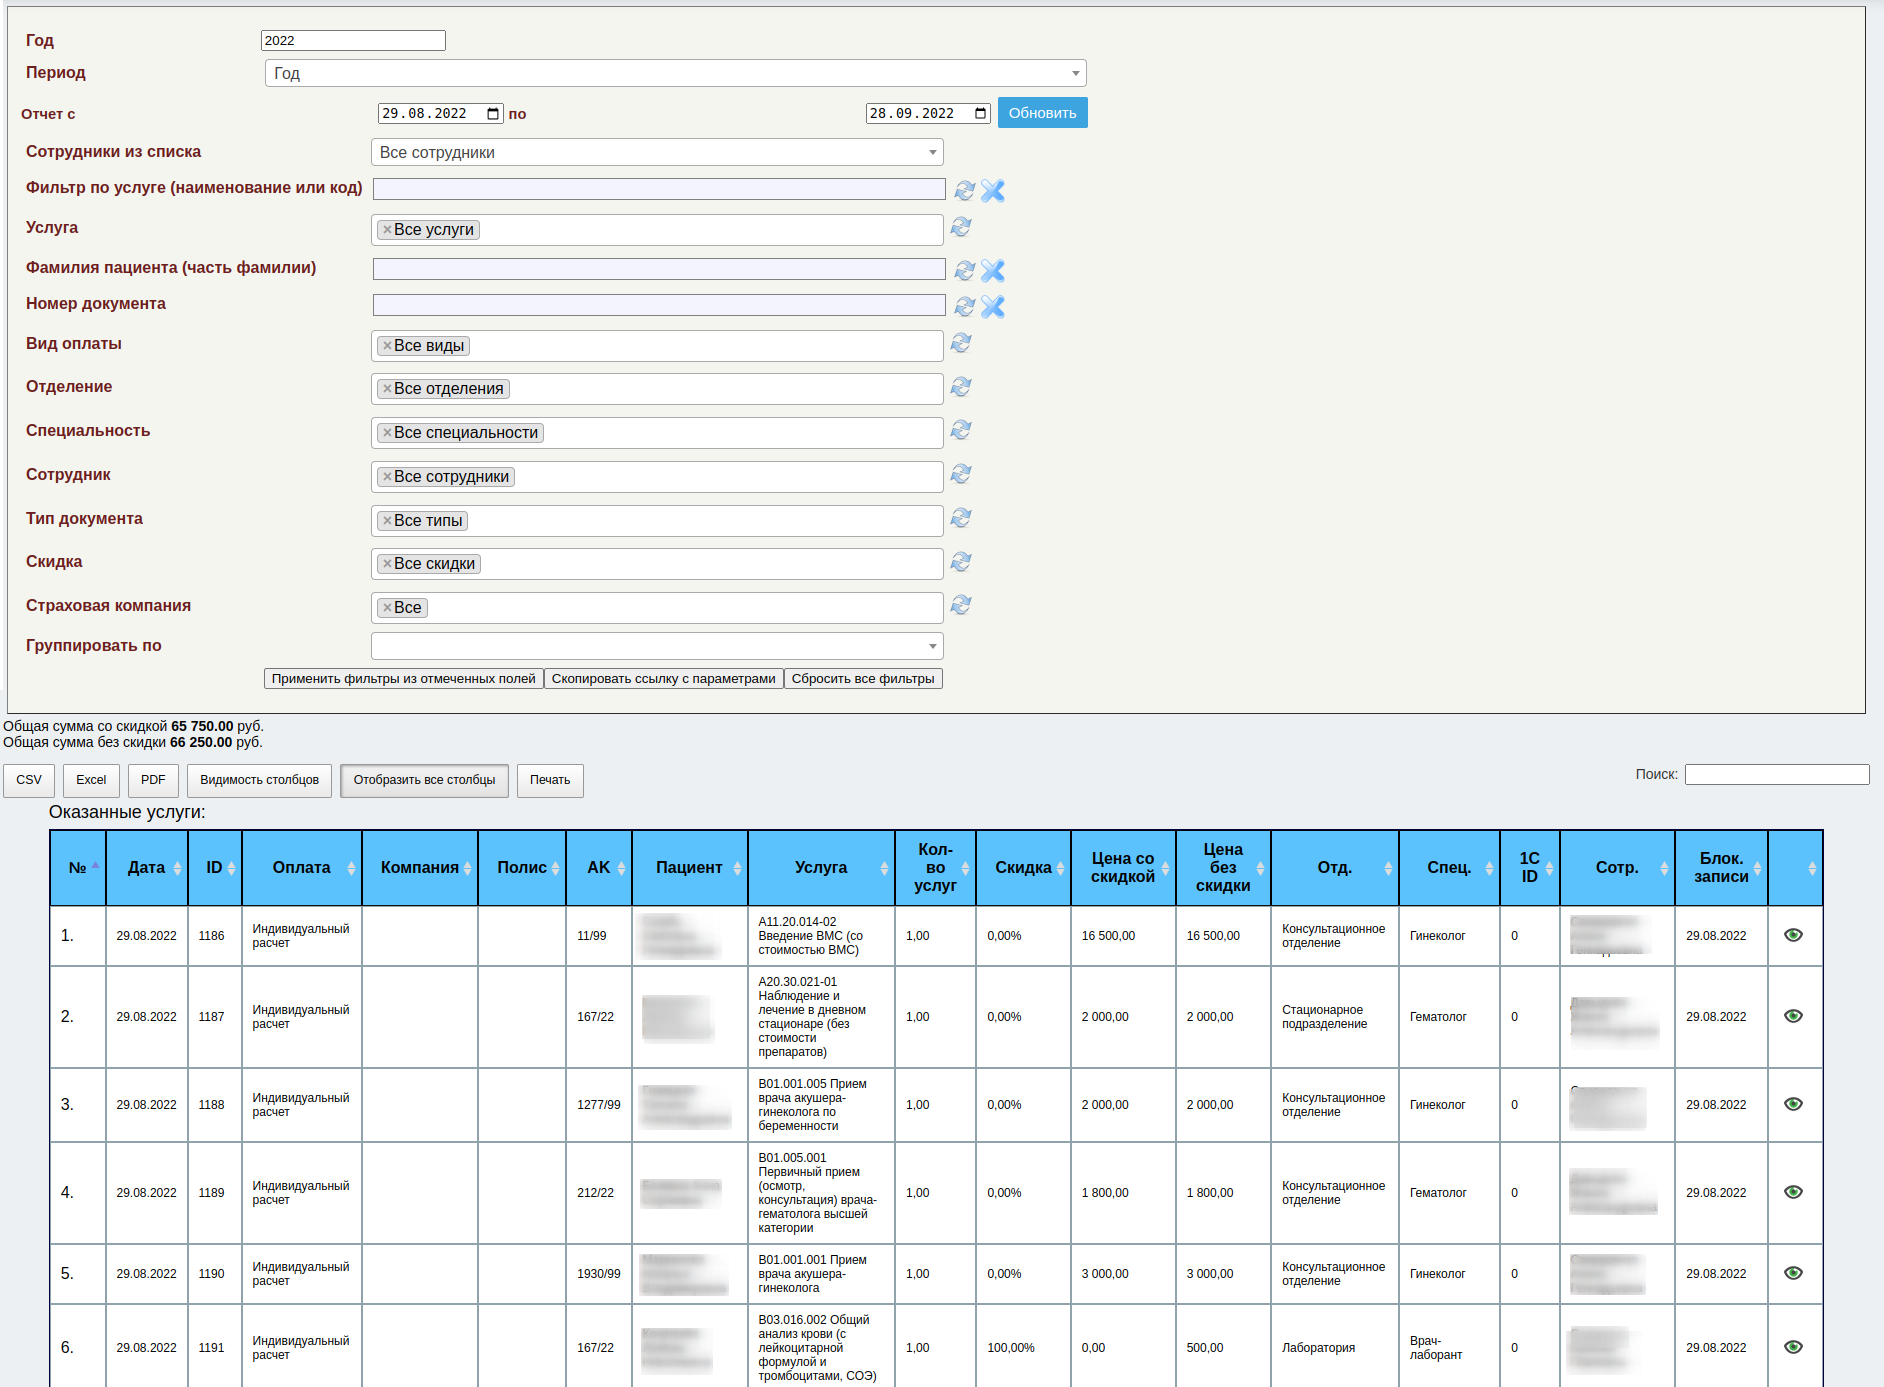The width and height of the screenshot is (1884, 1387).
Task: Sort table by the Услуга column header
Action: click(x=821, y=868)
